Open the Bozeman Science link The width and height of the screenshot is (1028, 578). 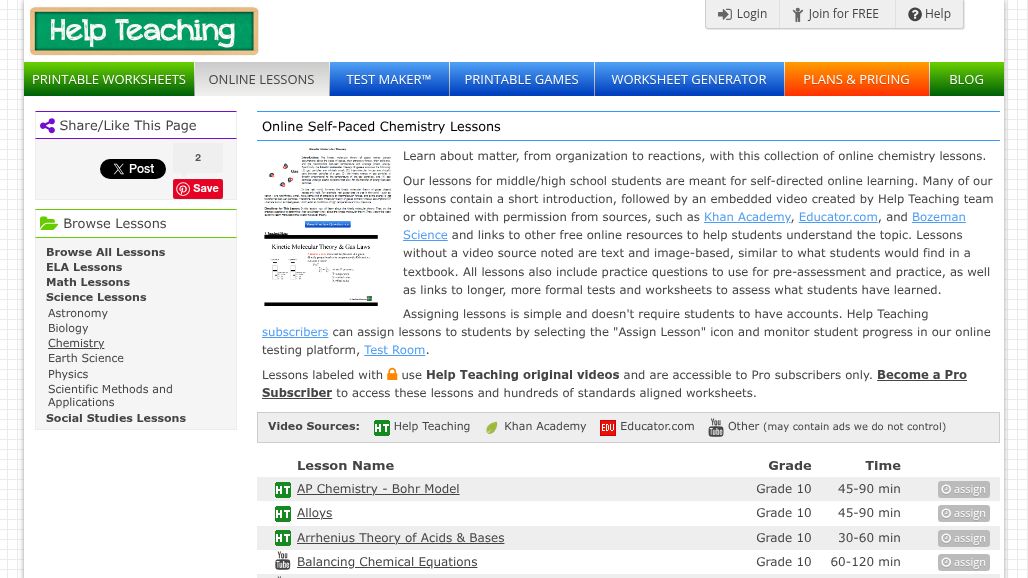(938, 217)
